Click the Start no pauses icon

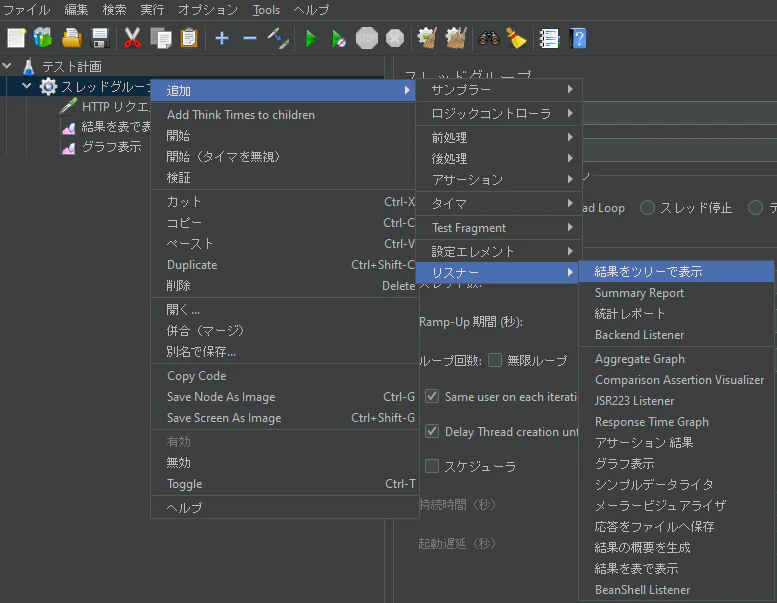338,38
